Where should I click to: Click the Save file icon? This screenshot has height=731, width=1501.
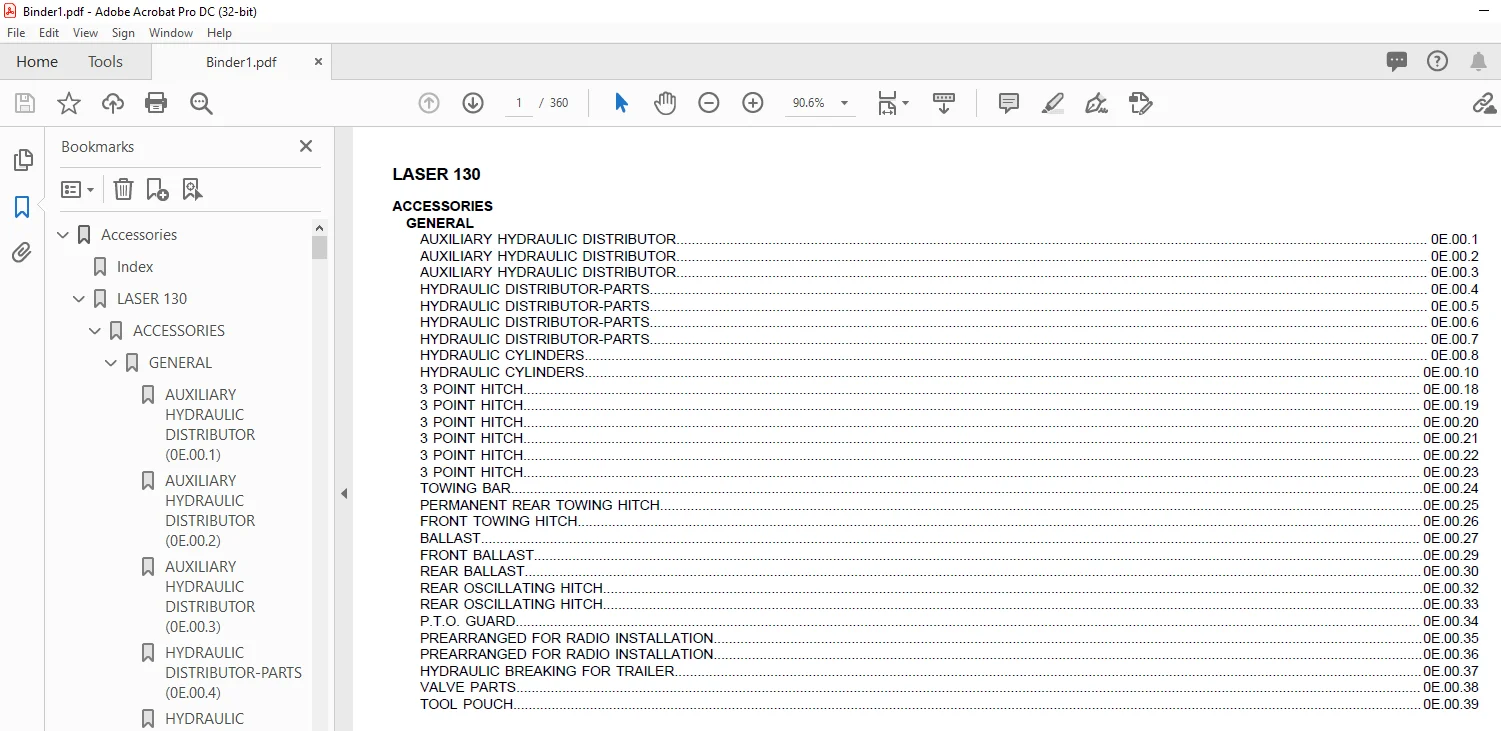click(25, 103)
